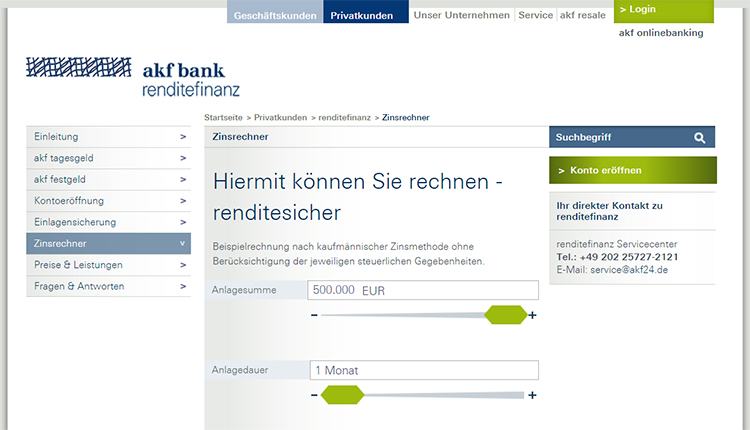
Task: Click the Anlagedauer green slider handle
Action: point(342,395)
